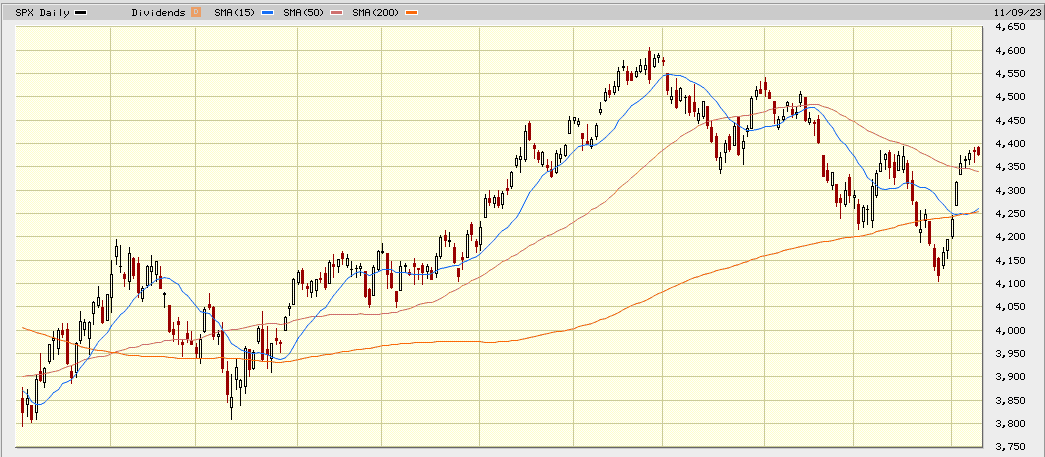
Task: Click the orange Dividends 'D' icon
Action: tap(196, 11)
